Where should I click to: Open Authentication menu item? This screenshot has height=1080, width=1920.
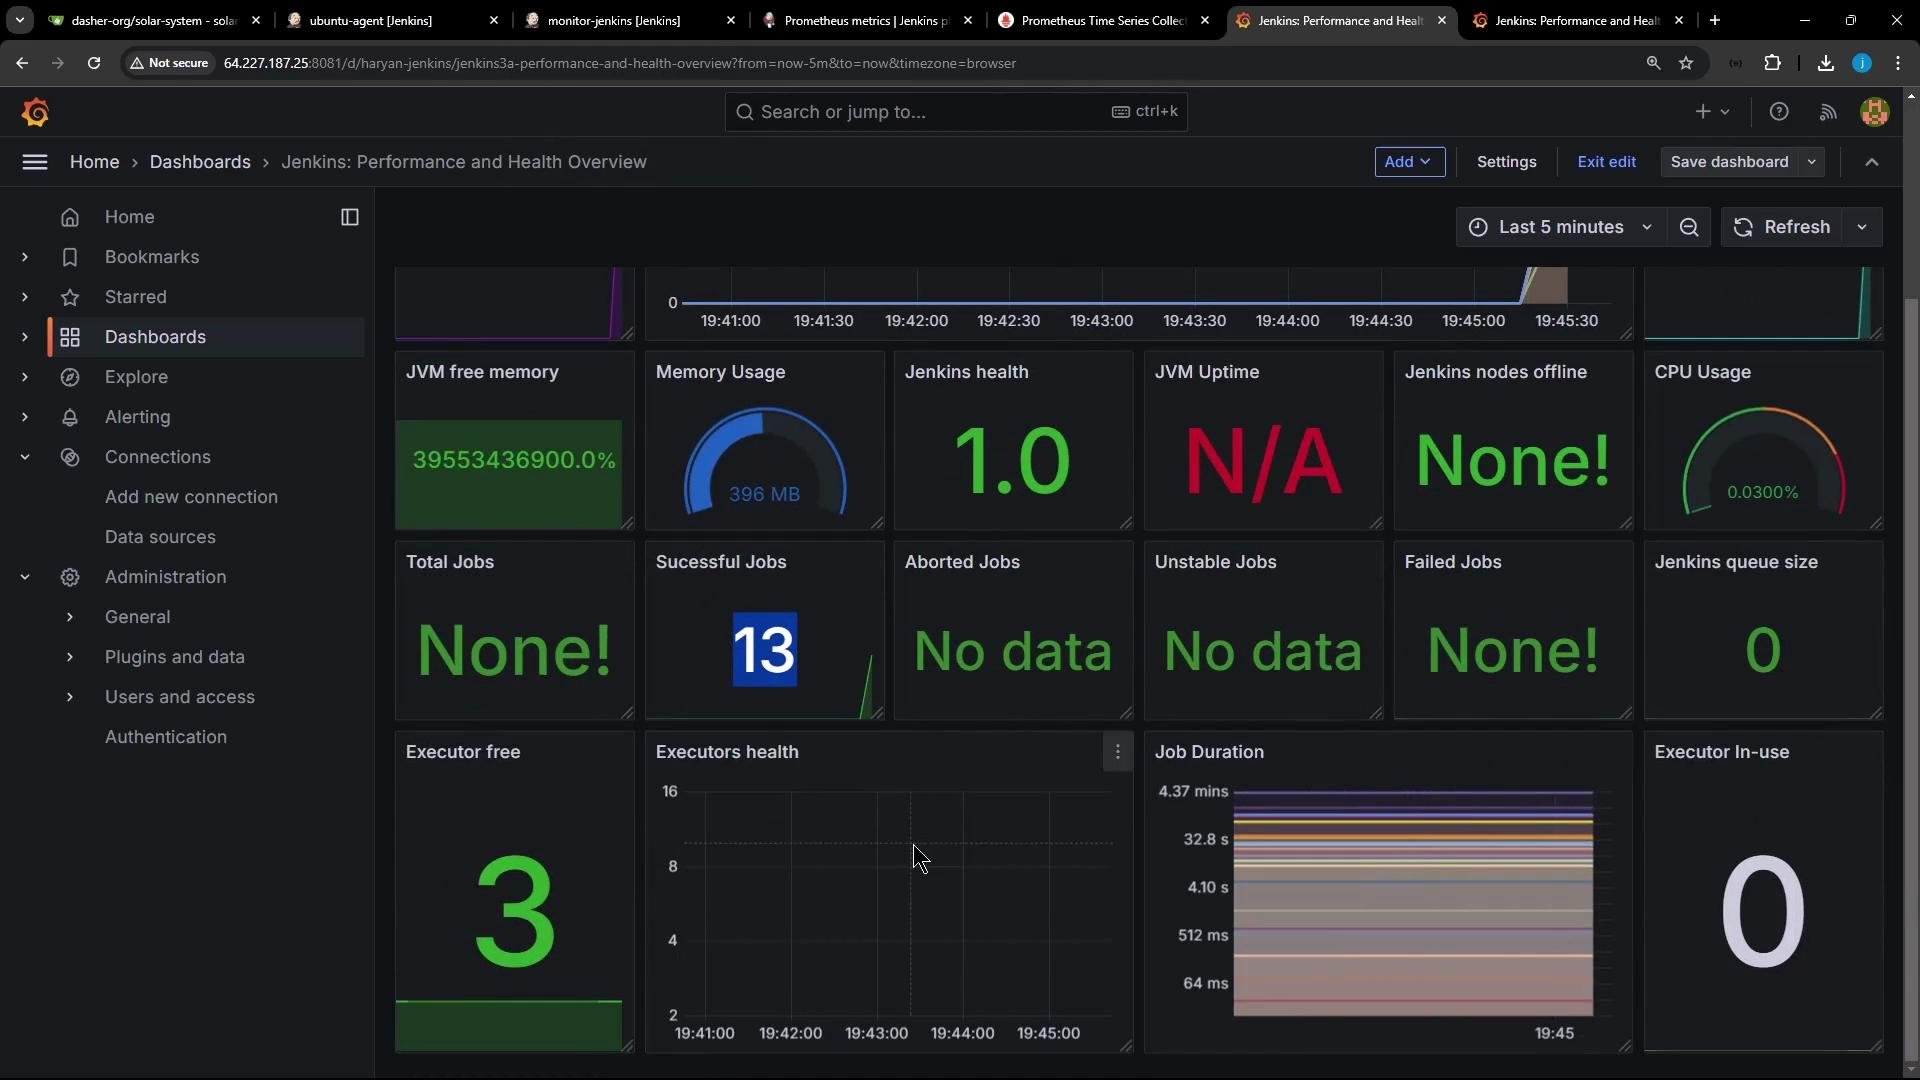[166, 737]
